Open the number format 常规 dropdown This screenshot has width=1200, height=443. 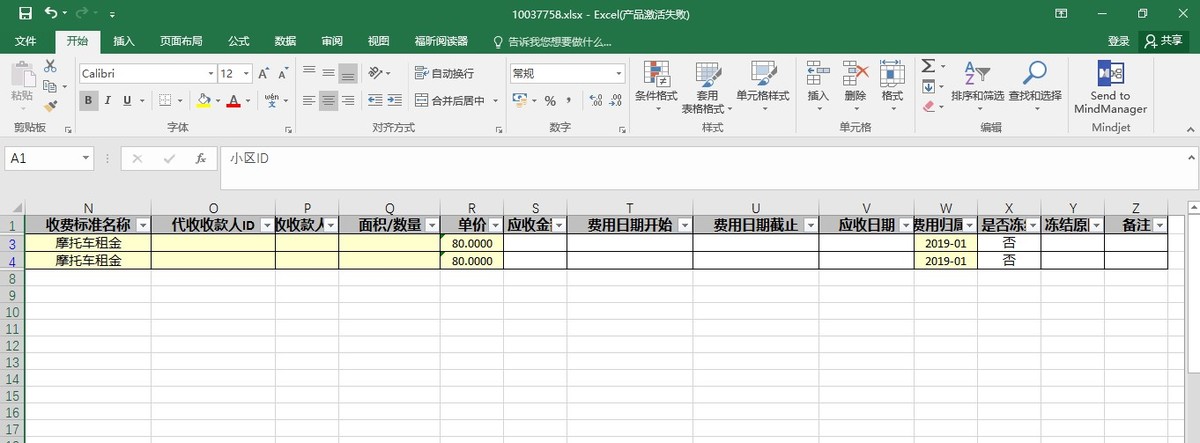pyautogui.click(x=619, y=74)
